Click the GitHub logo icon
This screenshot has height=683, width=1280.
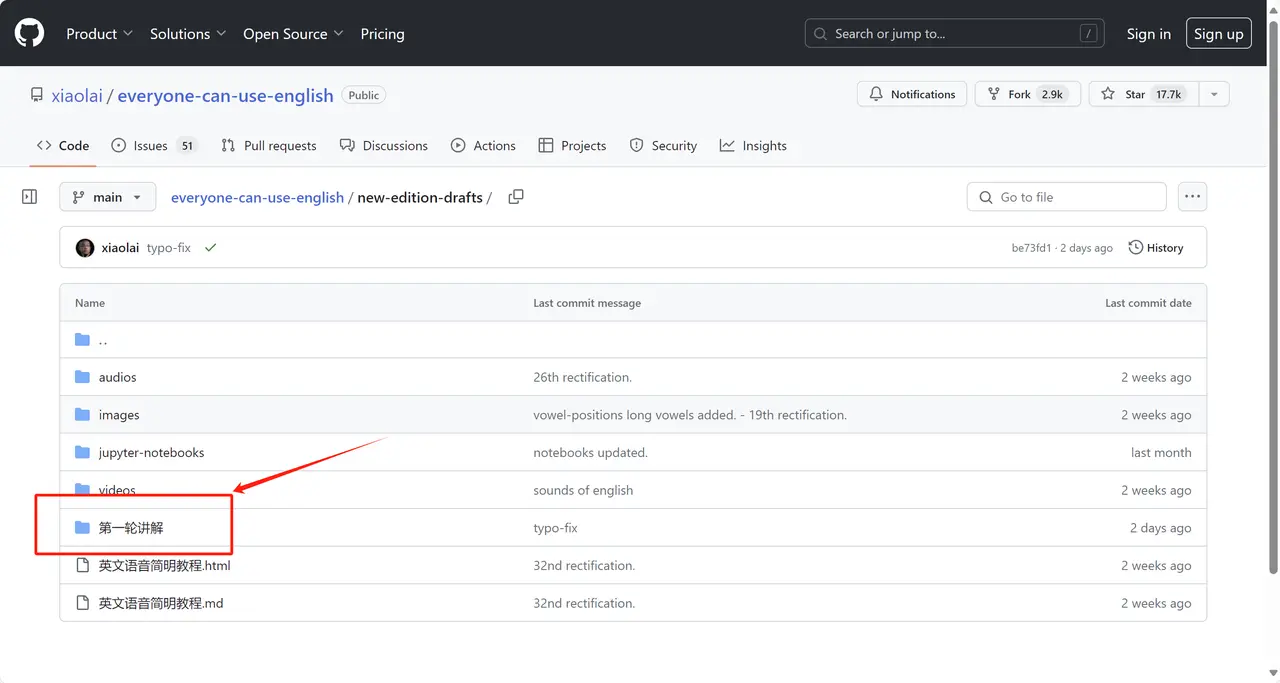click(x=30, y=33)
